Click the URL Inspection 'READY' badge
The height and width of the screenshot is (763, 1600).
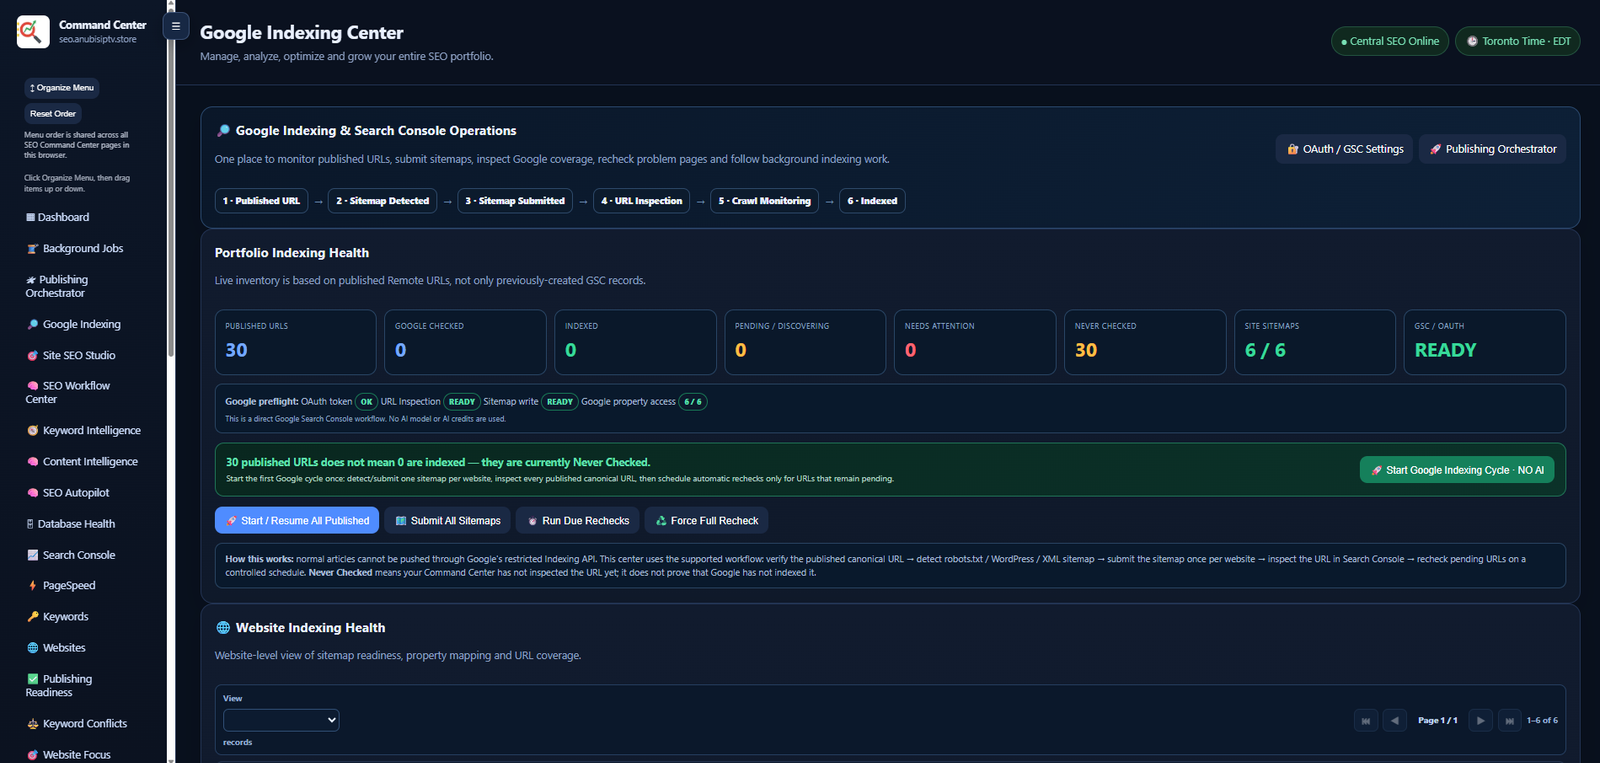click(462, 402)
